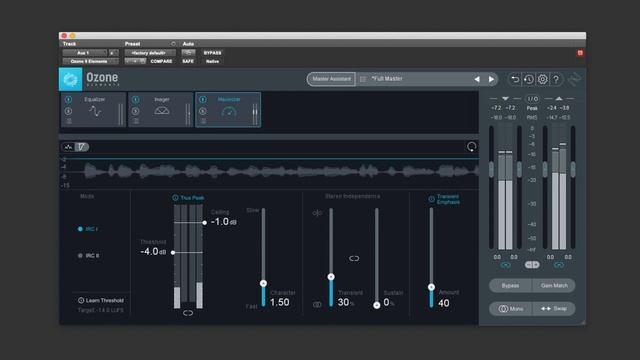This screenshot has height=360, width=640.
Task: Click the Native label button
Action: click(x=212, y=61)
